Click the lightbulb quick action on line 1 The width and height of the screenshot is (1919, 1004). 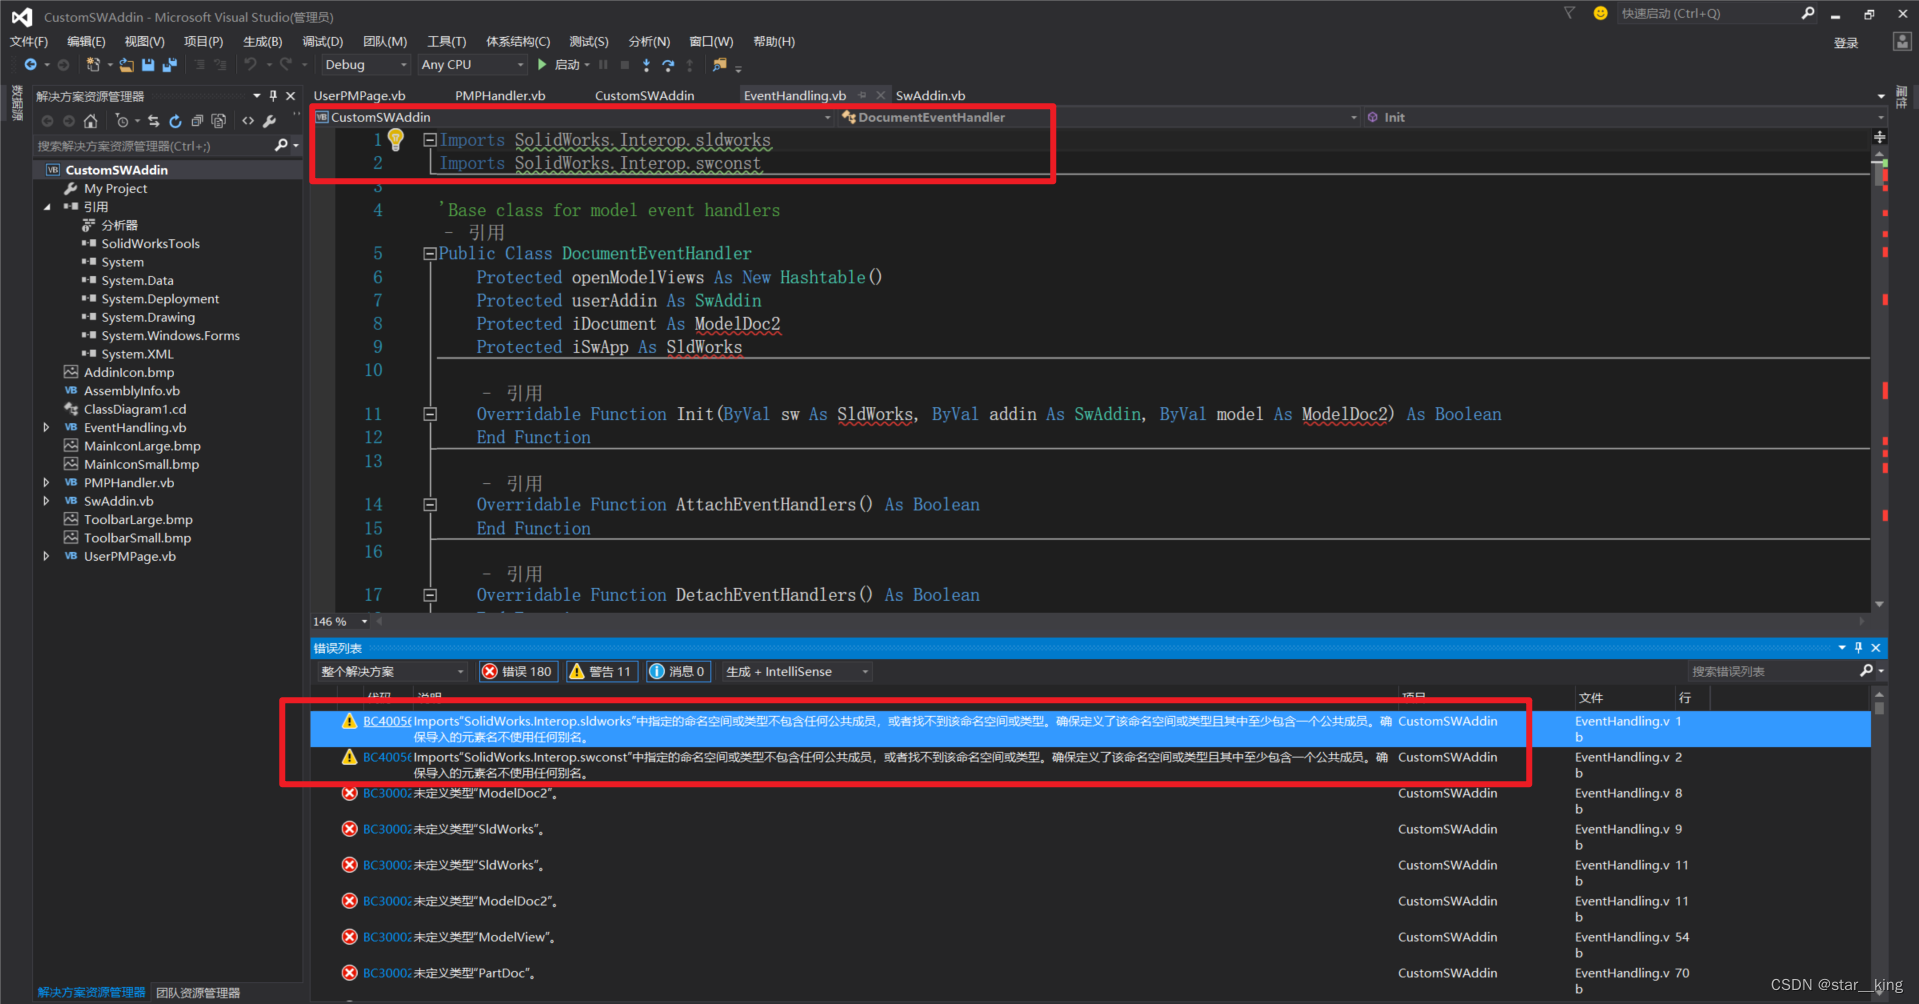pos(396,140)
